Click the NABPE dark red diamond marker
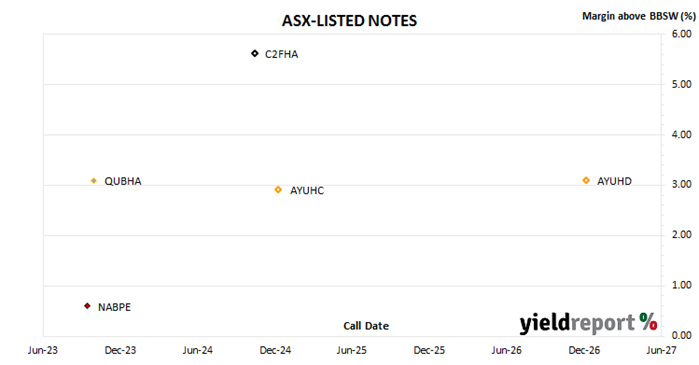Viewport: 699px width, 365px height. [x=87, y=306]
